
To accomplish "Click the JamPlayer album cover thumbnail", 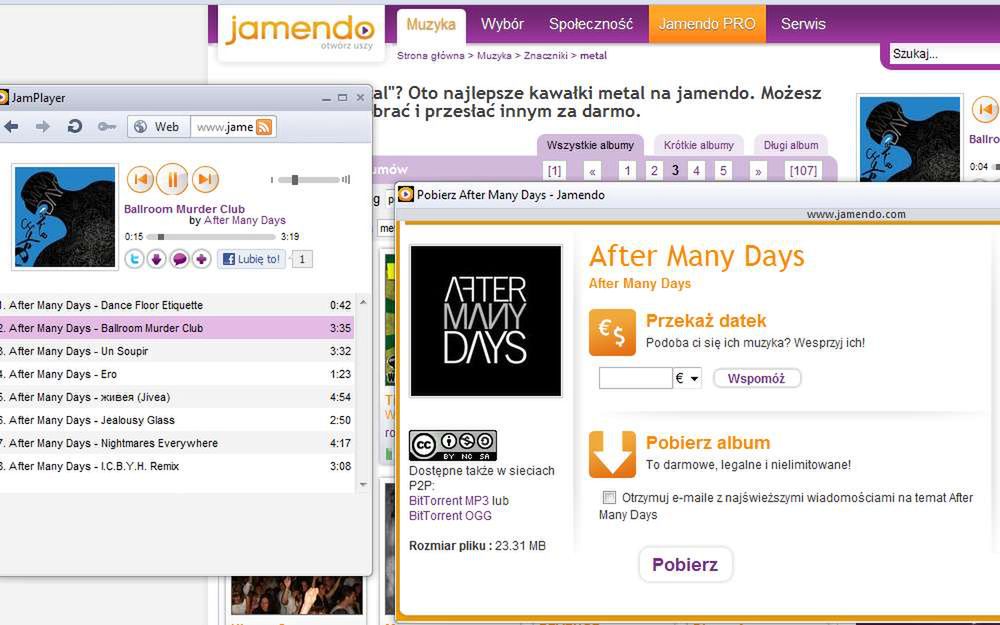I will [65, 217].
